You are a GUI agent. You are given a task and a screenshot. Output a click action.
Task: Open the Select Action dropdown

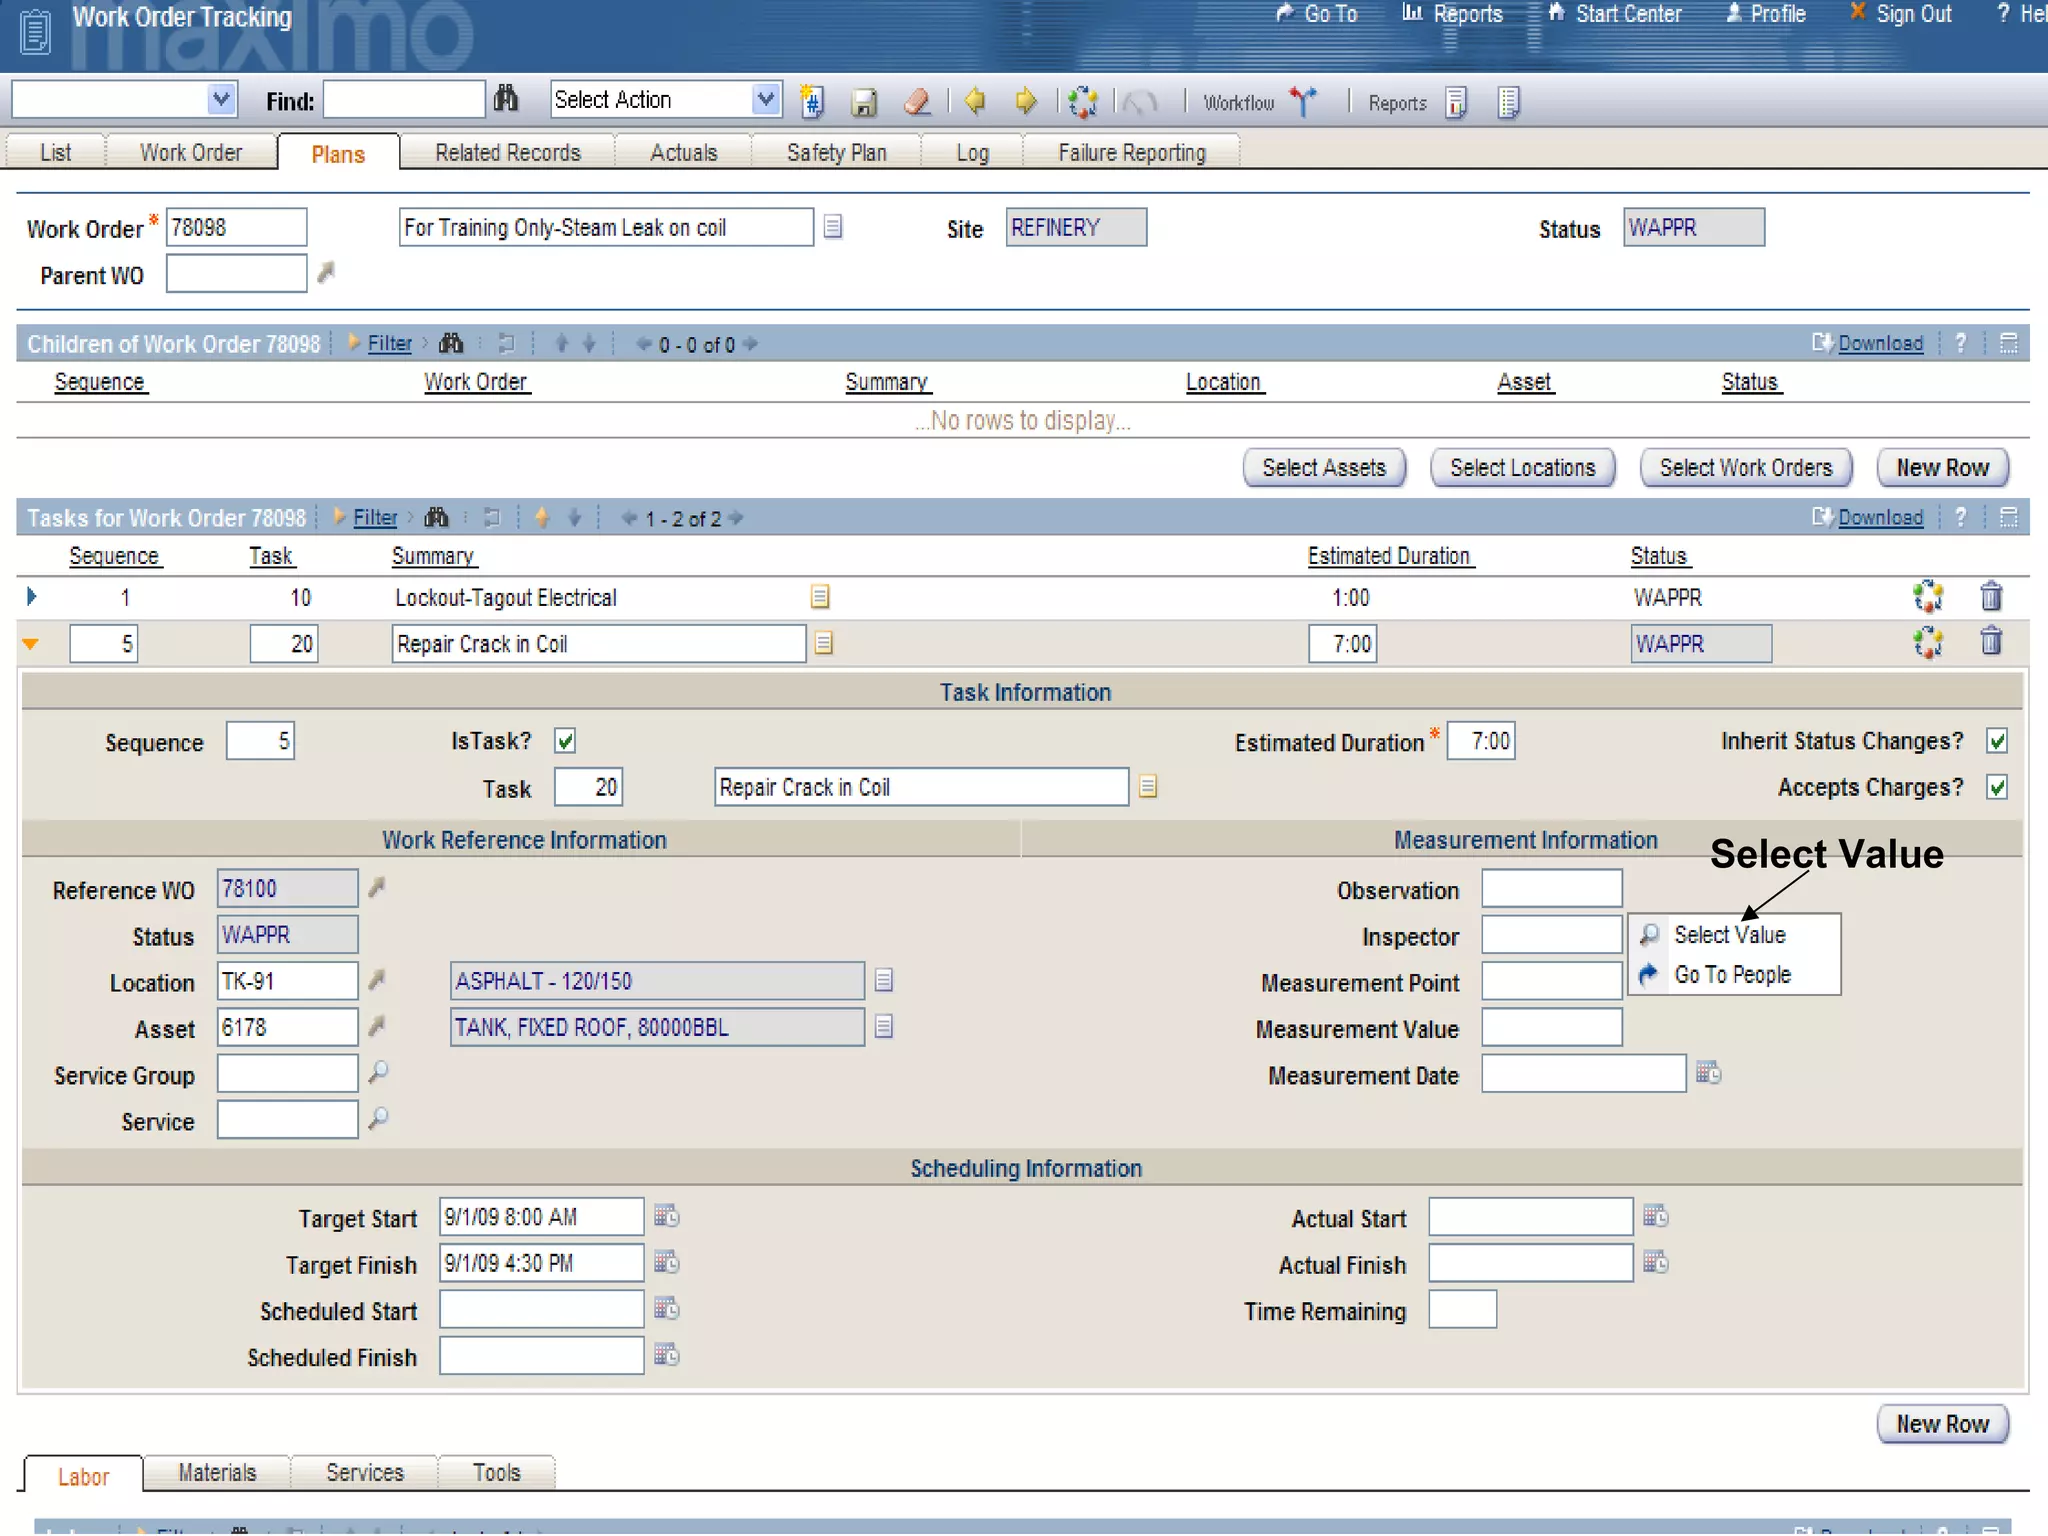point(765,99)
